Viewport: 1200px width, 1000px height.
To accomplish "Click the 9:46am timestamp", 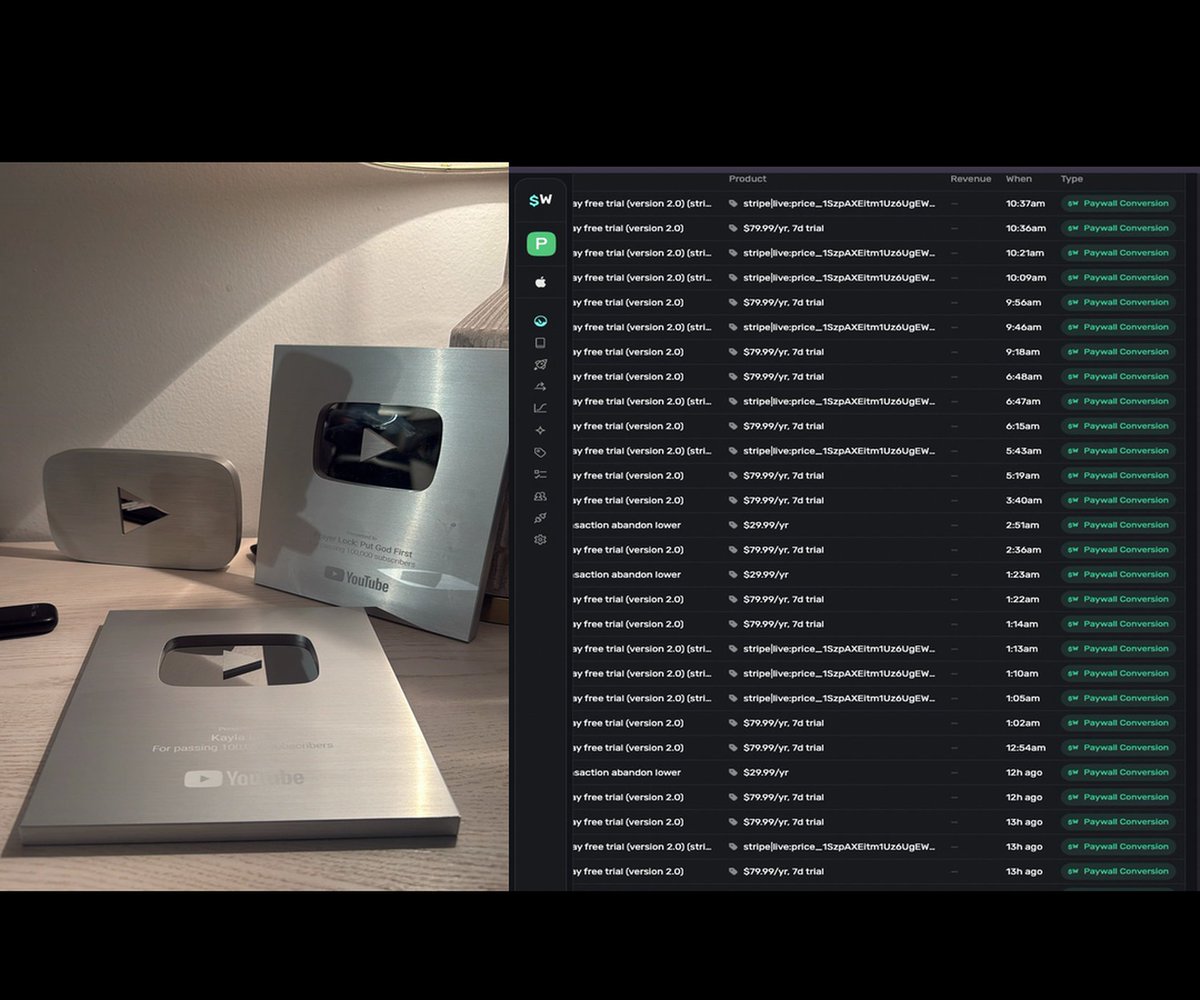I will click(1023, 327).
